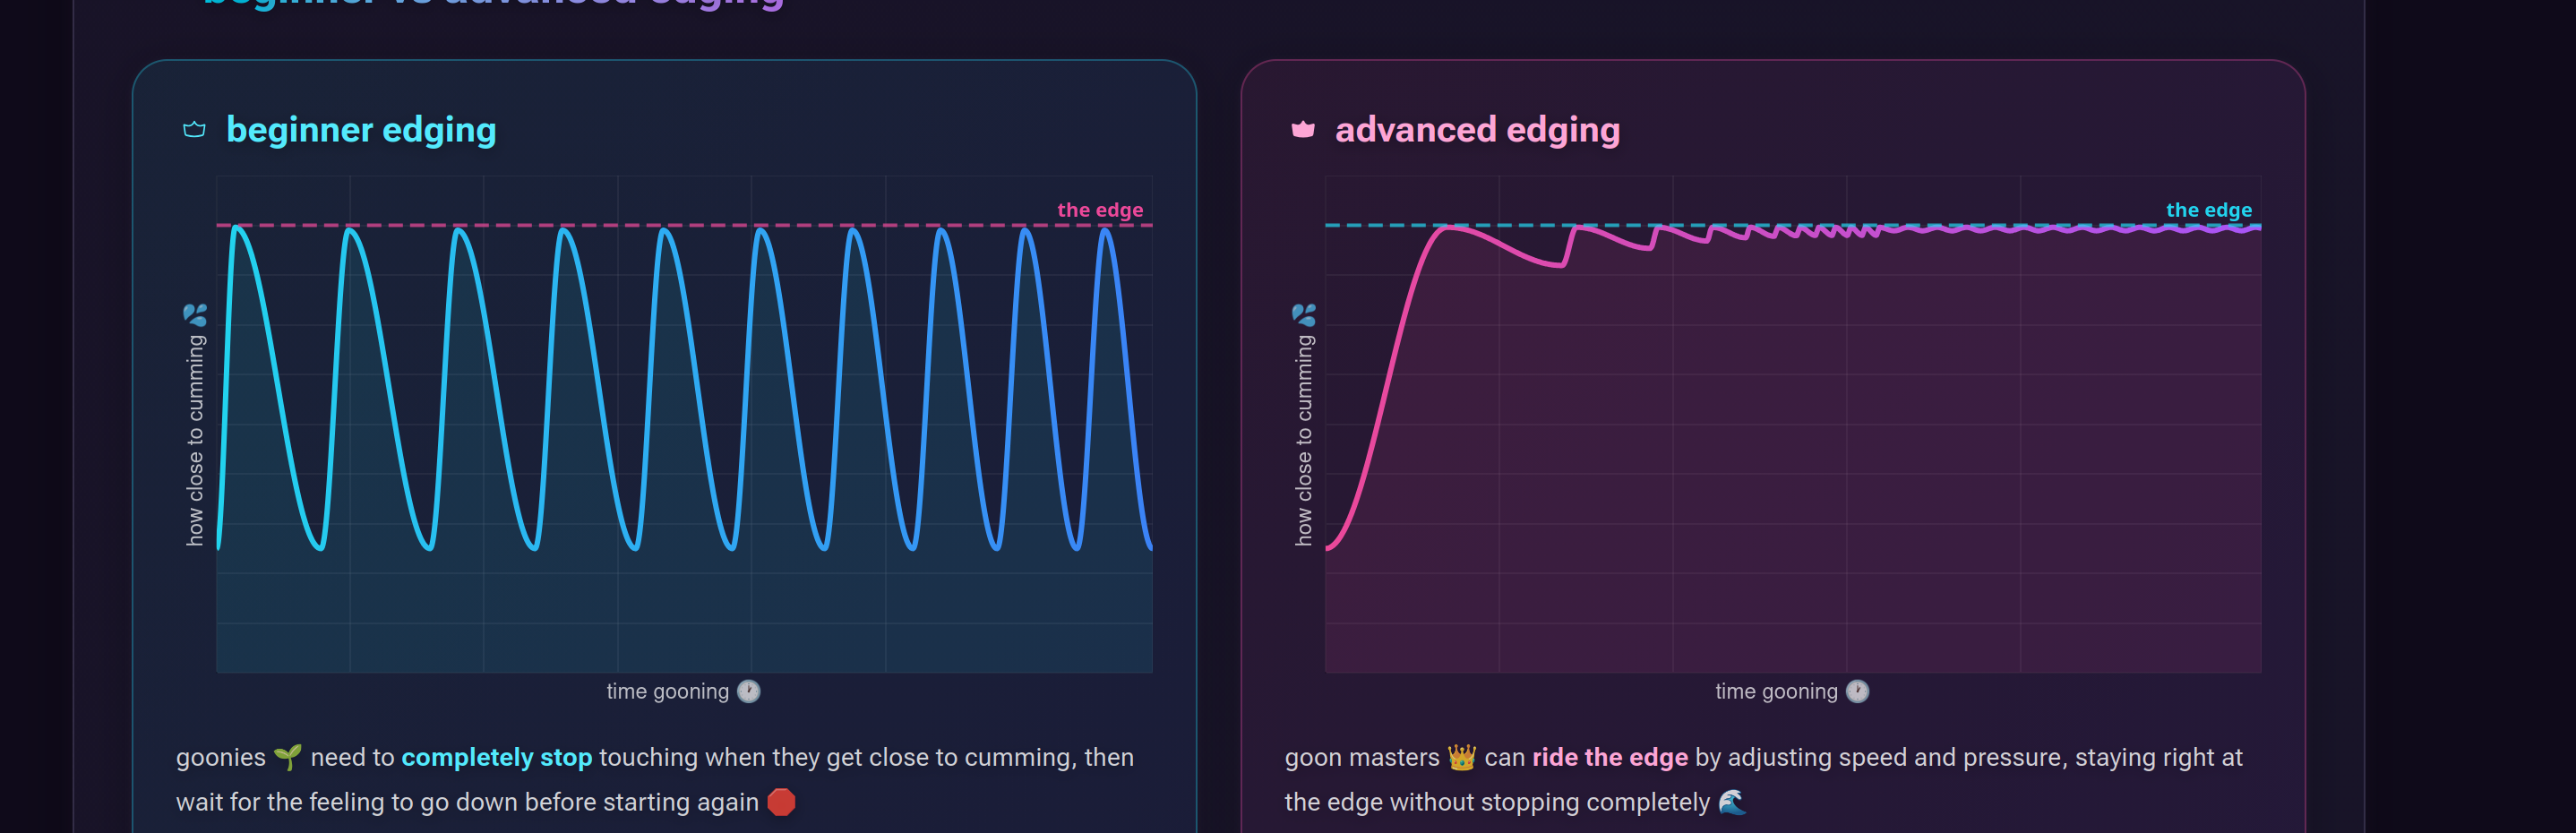Click the red stop sign emoji
This screenshot has height=833, width=2576.
781,802
